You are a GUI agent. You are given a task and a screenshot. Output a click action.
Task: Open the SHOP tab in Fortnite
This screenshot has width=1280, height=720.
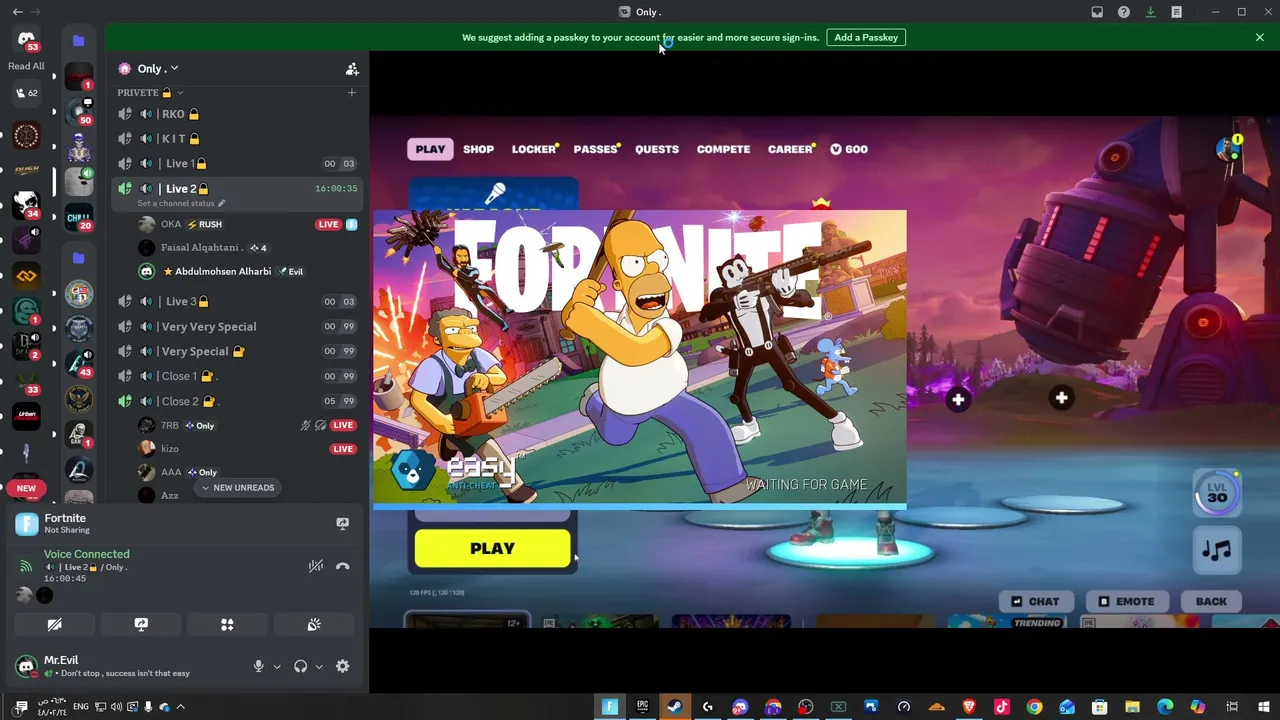tap(478, 149)
